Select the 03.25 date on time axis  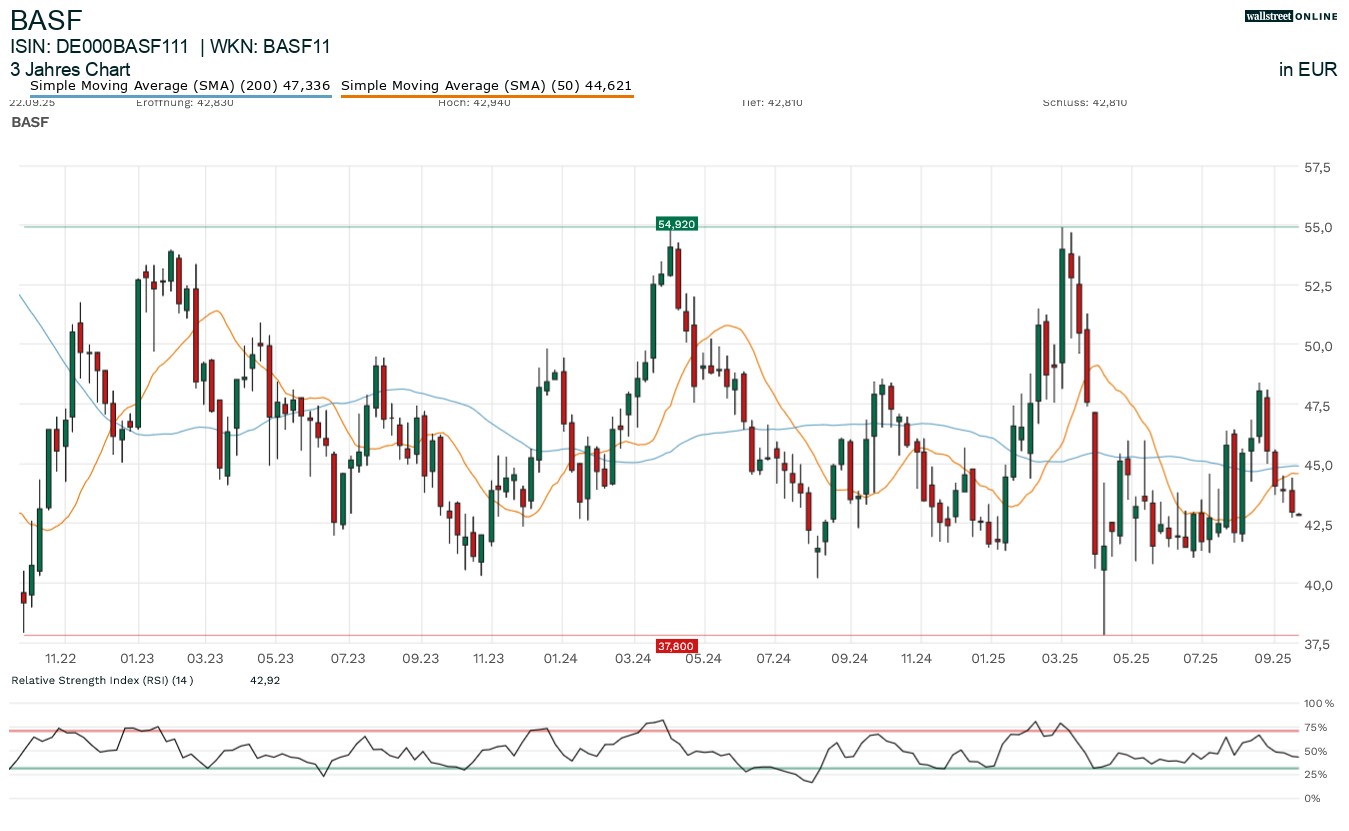pyautogui.click(x=1060, y=658)
